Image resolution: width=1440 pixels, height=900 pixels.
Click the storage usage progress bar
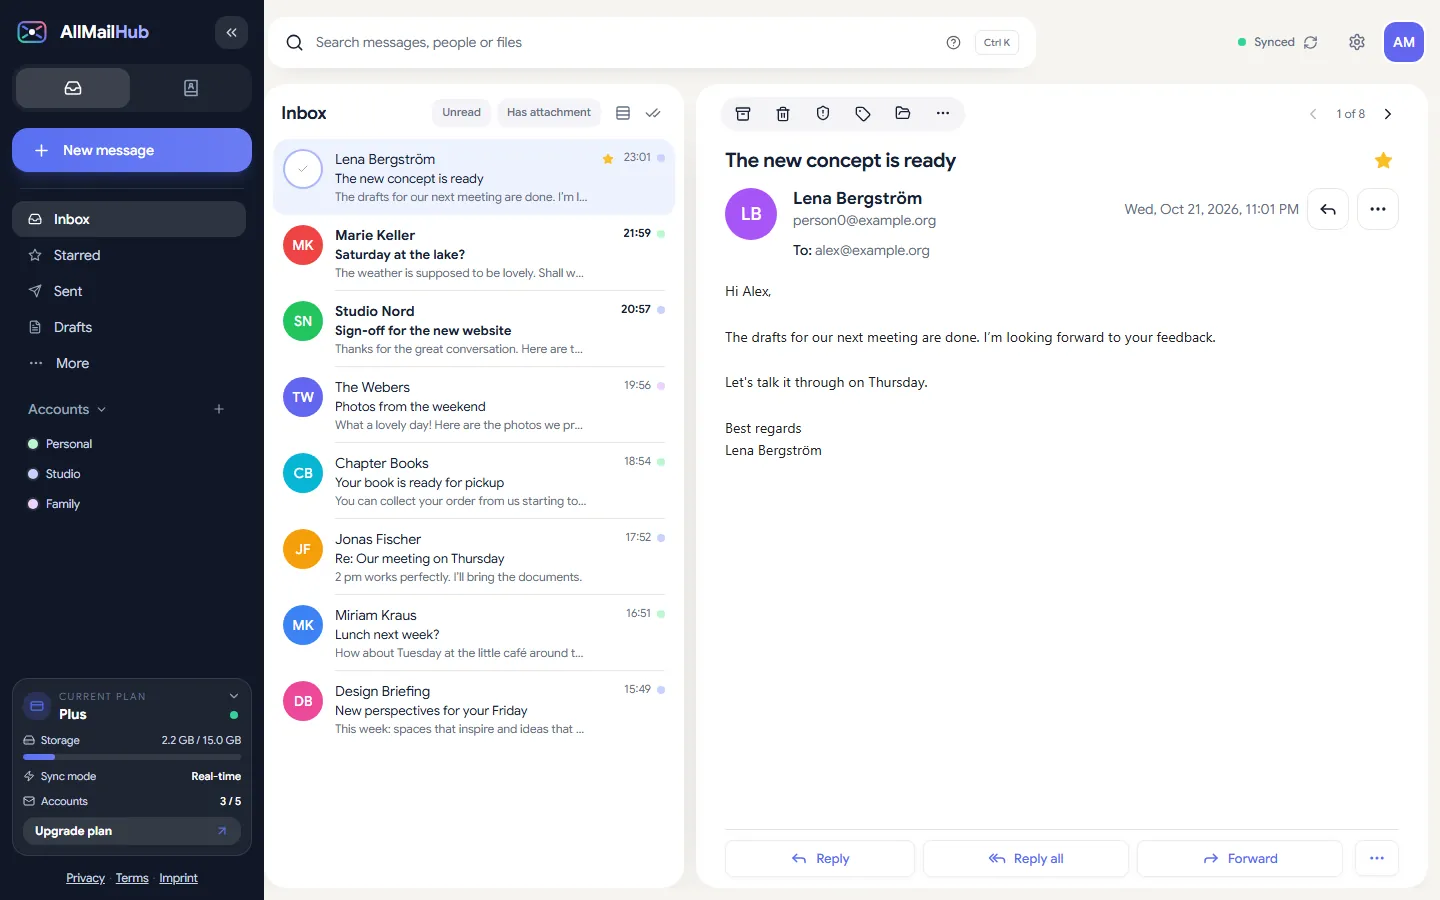(132, 757)
